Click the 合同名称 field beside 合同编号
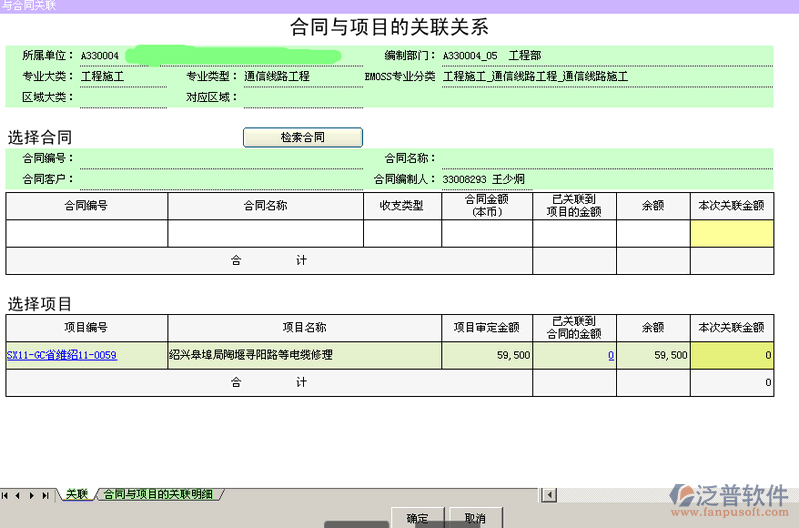 [600, 158]
